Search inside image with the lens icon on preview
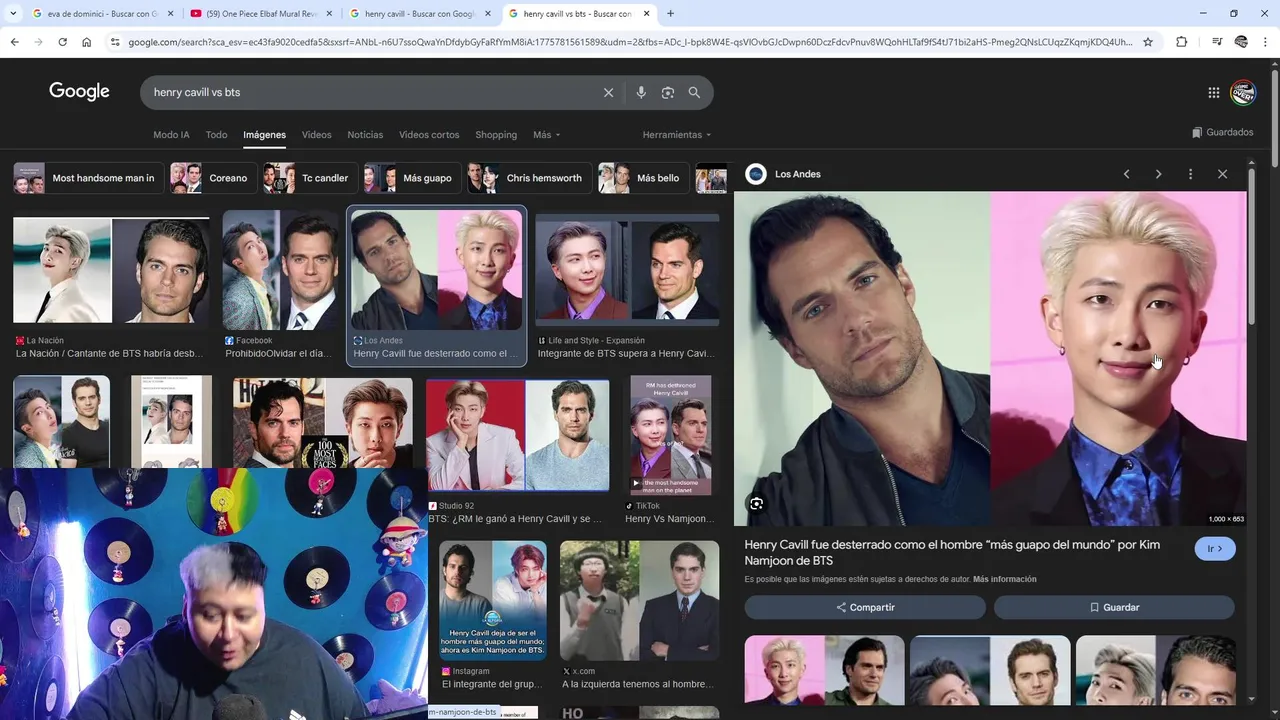1280x720 pixels. click(x=757, y=504)
